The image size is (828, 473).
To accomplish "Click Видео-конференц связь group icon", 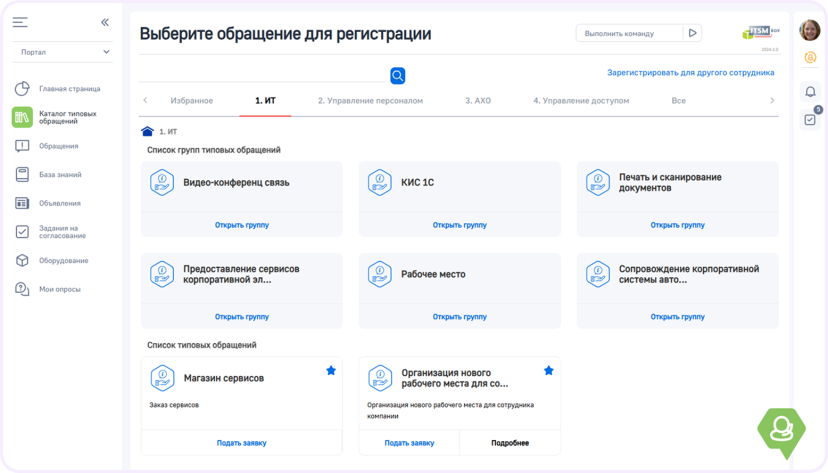I will coord(162,183).
